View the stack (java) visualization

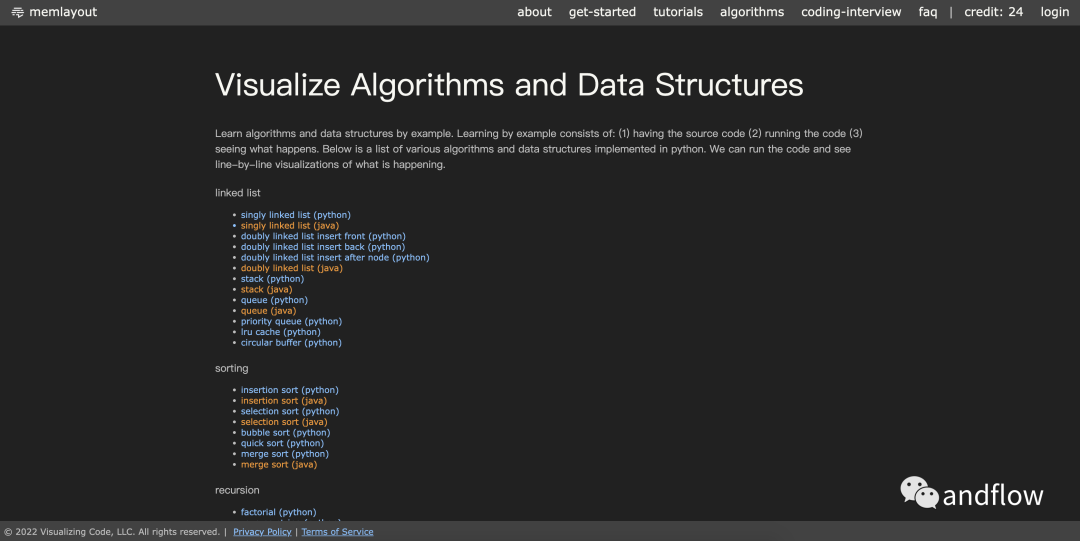pyautogui.click(x=268, y=289)
